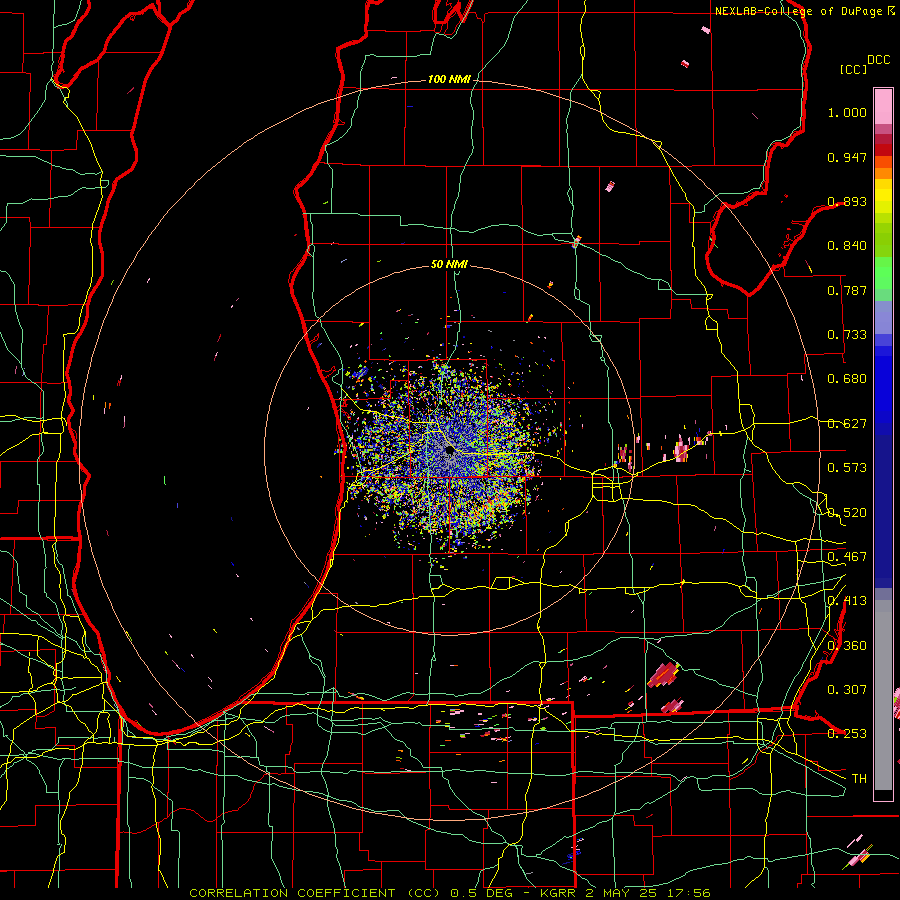This screenshot has height=900, width=900.
Task: Click the 0.253 scale value
Action: click(847, 734)
